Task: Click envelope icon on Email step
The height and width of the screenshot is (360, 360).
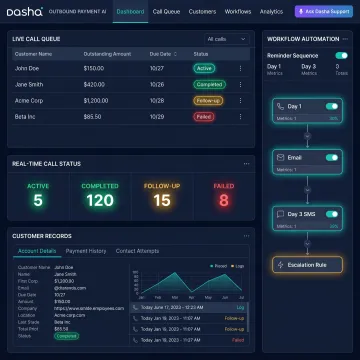Action: coord(280,157)
